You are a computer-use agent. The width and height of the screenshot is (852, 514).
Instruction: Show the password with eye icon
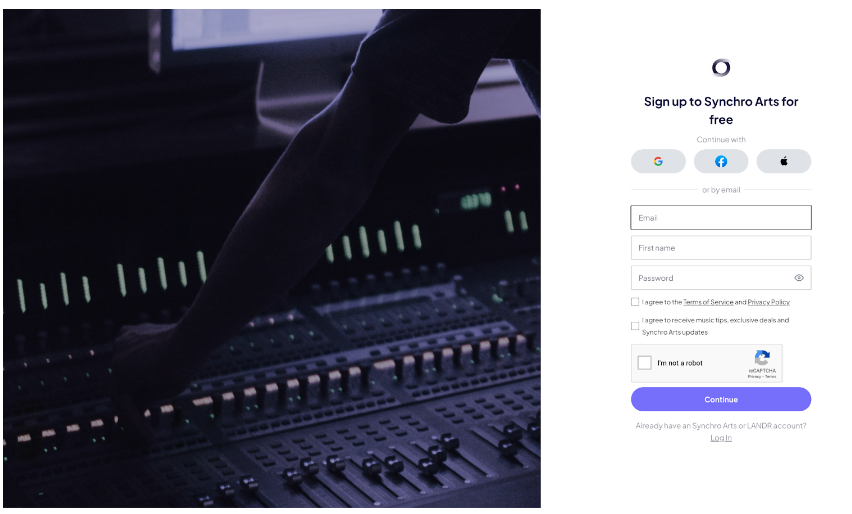pos(799,278)
